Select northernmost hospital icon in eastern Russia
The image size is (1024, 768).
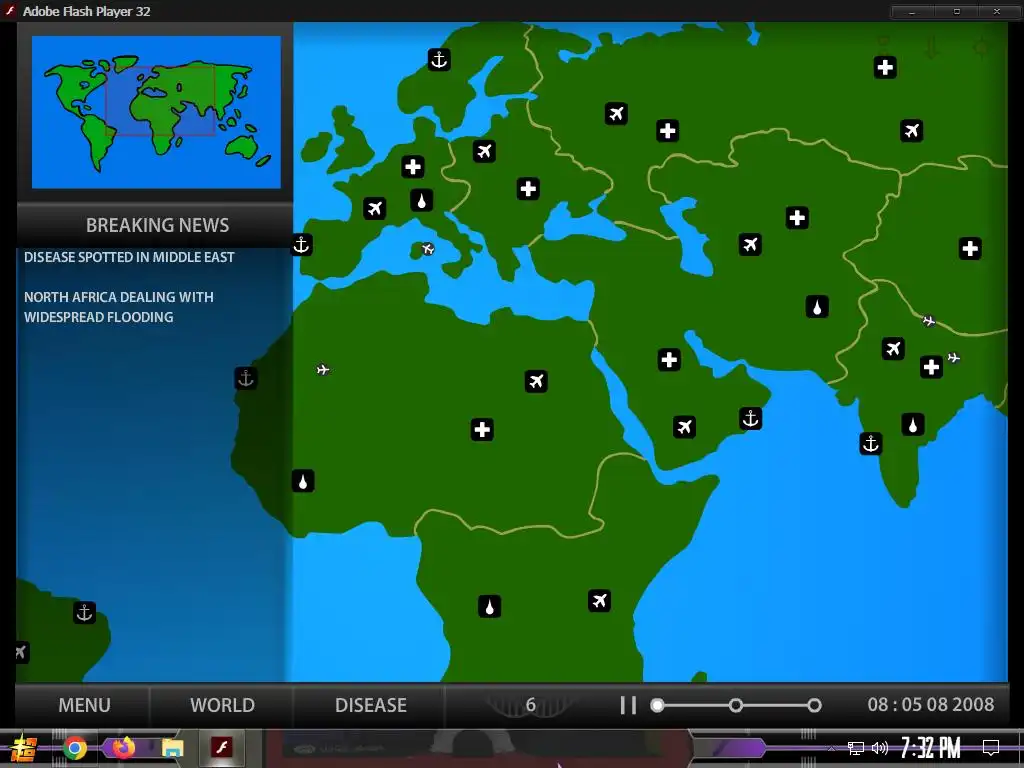tap(886, 67)
